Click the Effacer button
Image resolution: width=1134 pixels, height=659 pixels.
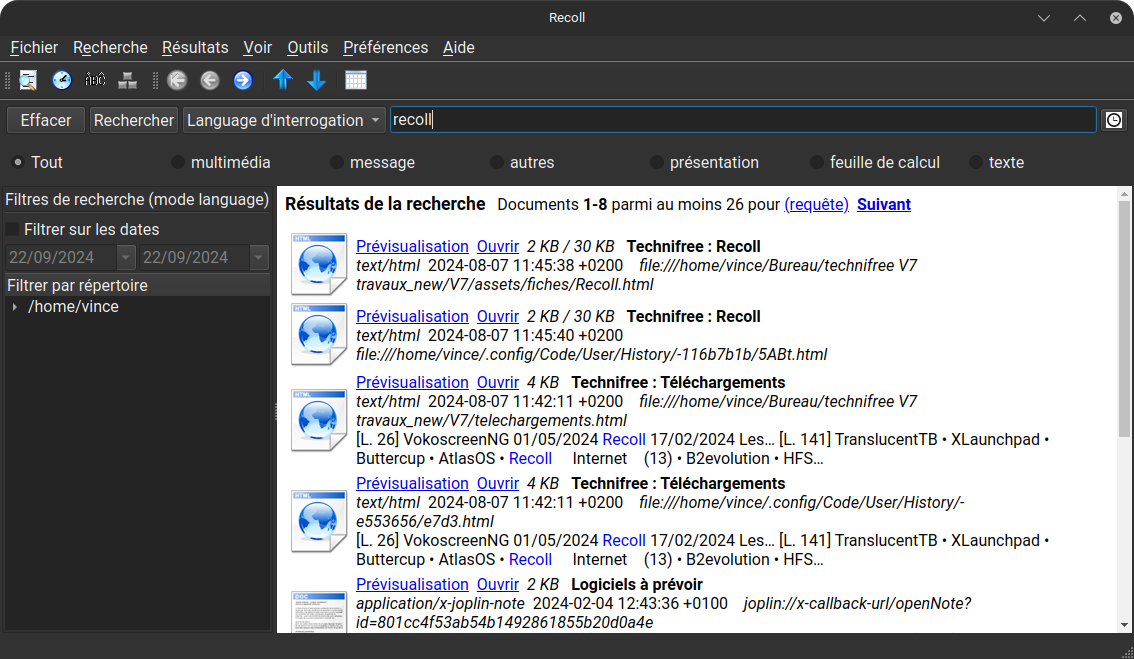click(46, 120)
